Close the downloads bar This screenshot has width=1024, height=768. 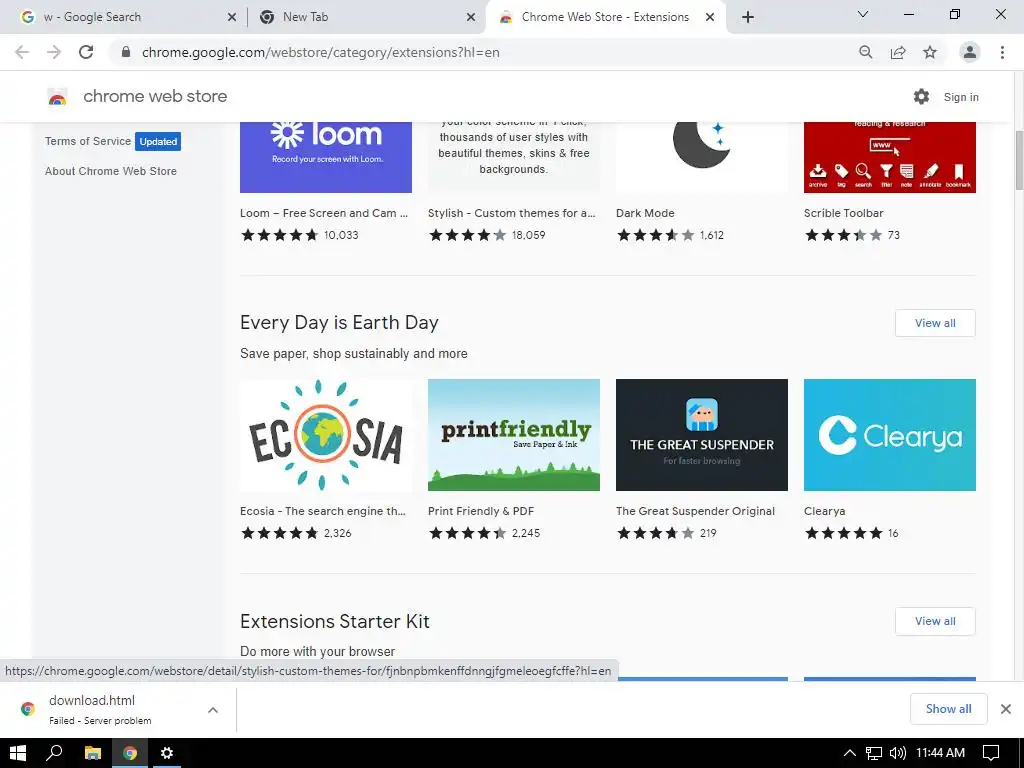coord(1006,709)
